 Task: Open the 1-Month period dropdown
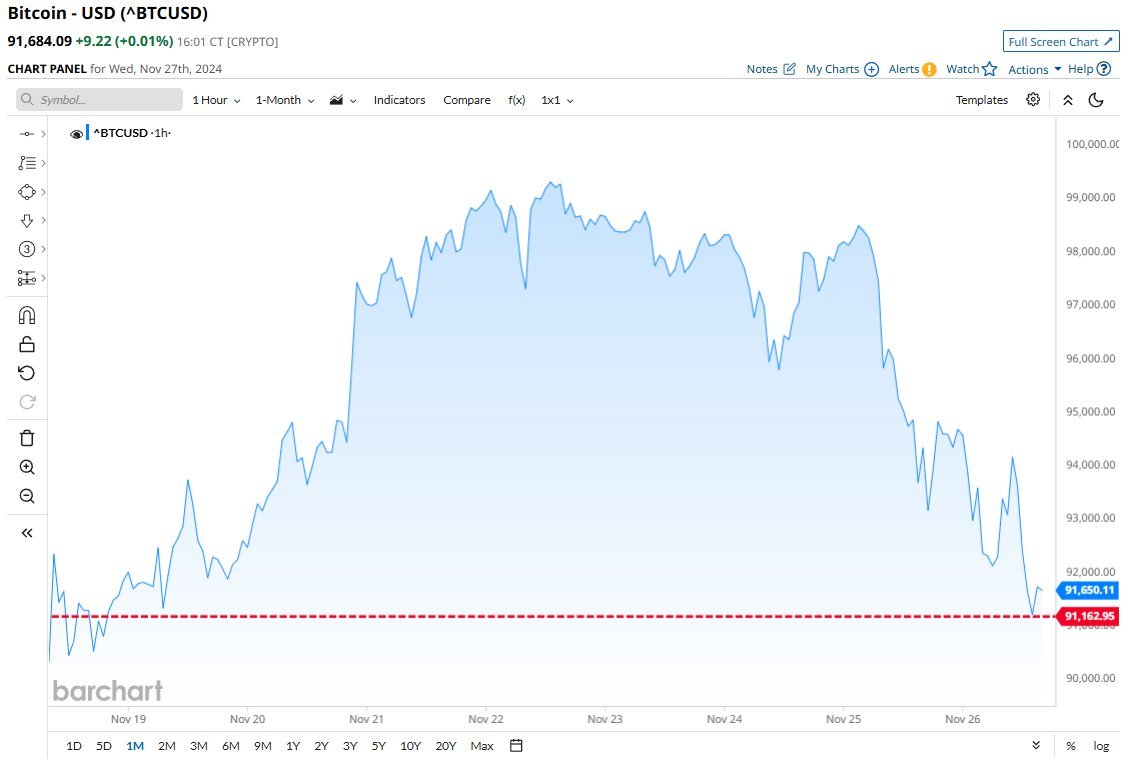click(285, 100)
